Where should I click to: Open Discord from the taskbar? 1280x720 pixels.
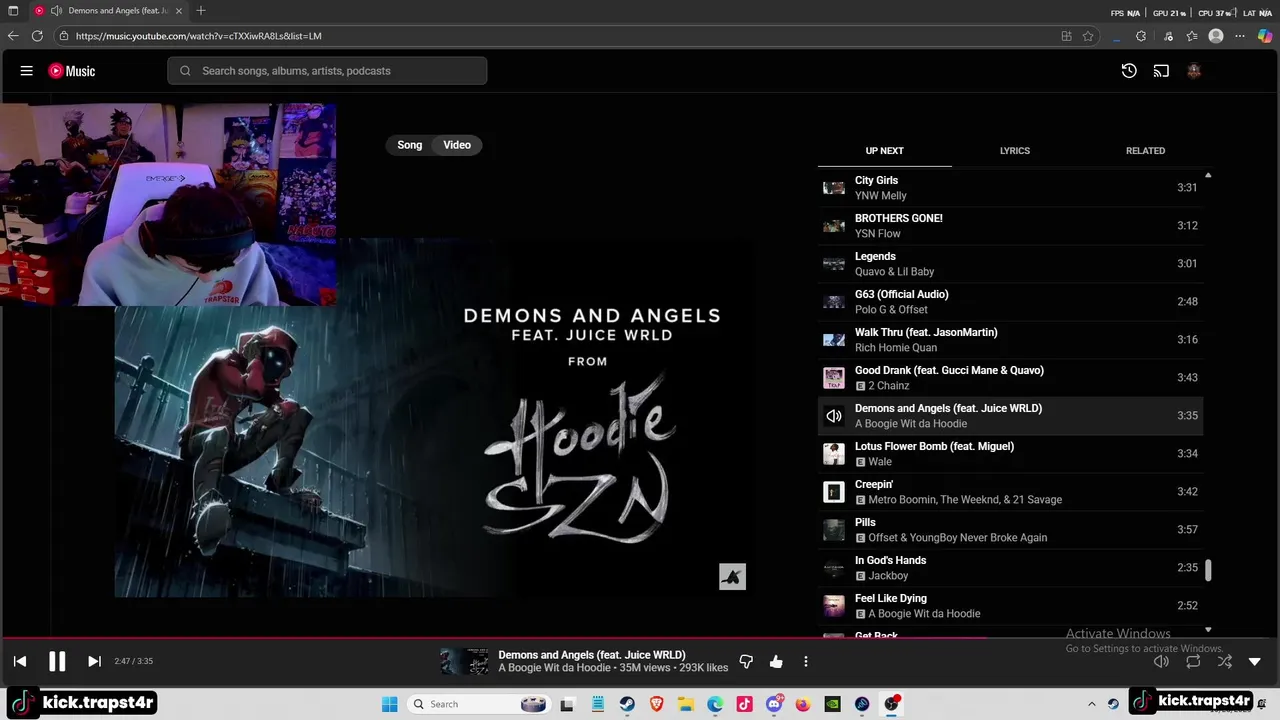tap(774, 704)
